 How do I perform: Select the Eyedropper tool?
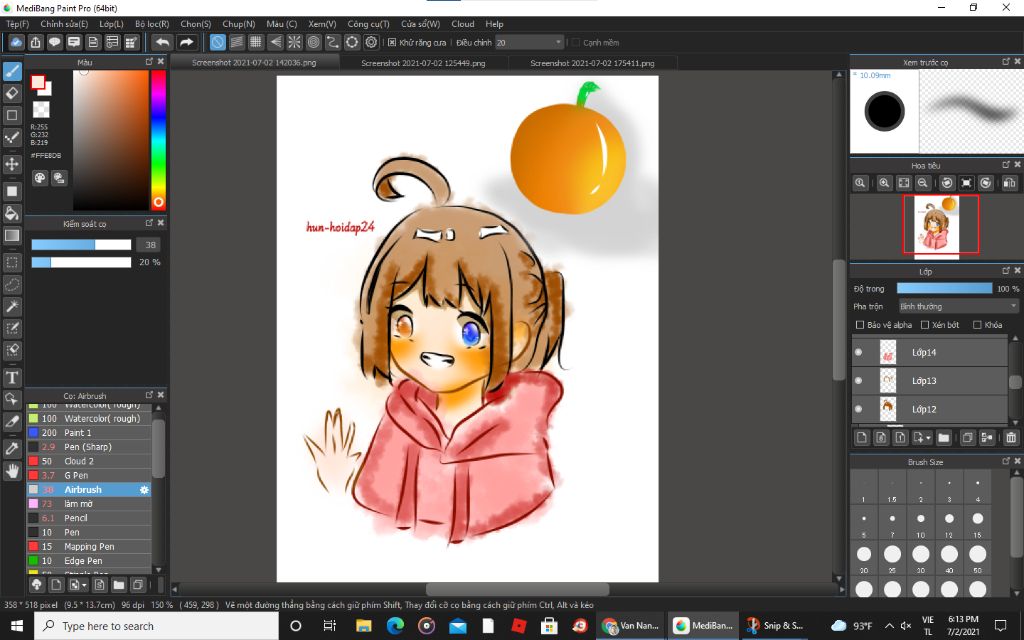pyautogui.click(x=12, y=449)
